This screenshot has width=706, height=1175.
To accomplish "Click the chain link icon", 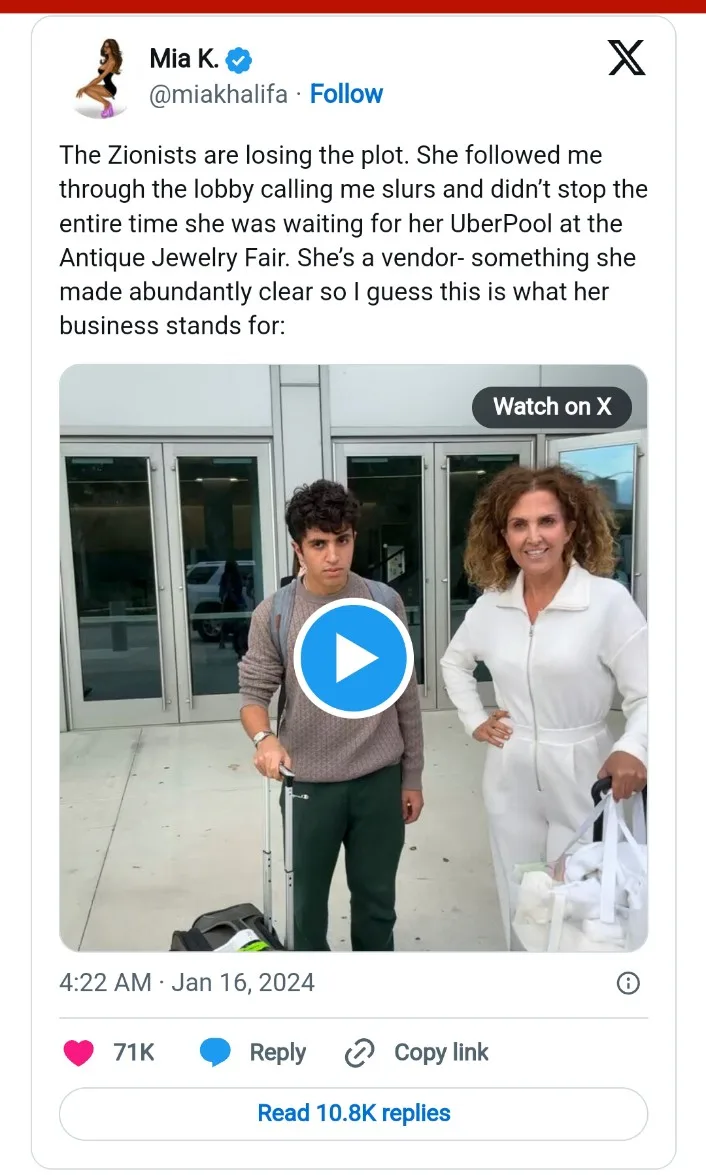I will click(x=359, y=1053).
